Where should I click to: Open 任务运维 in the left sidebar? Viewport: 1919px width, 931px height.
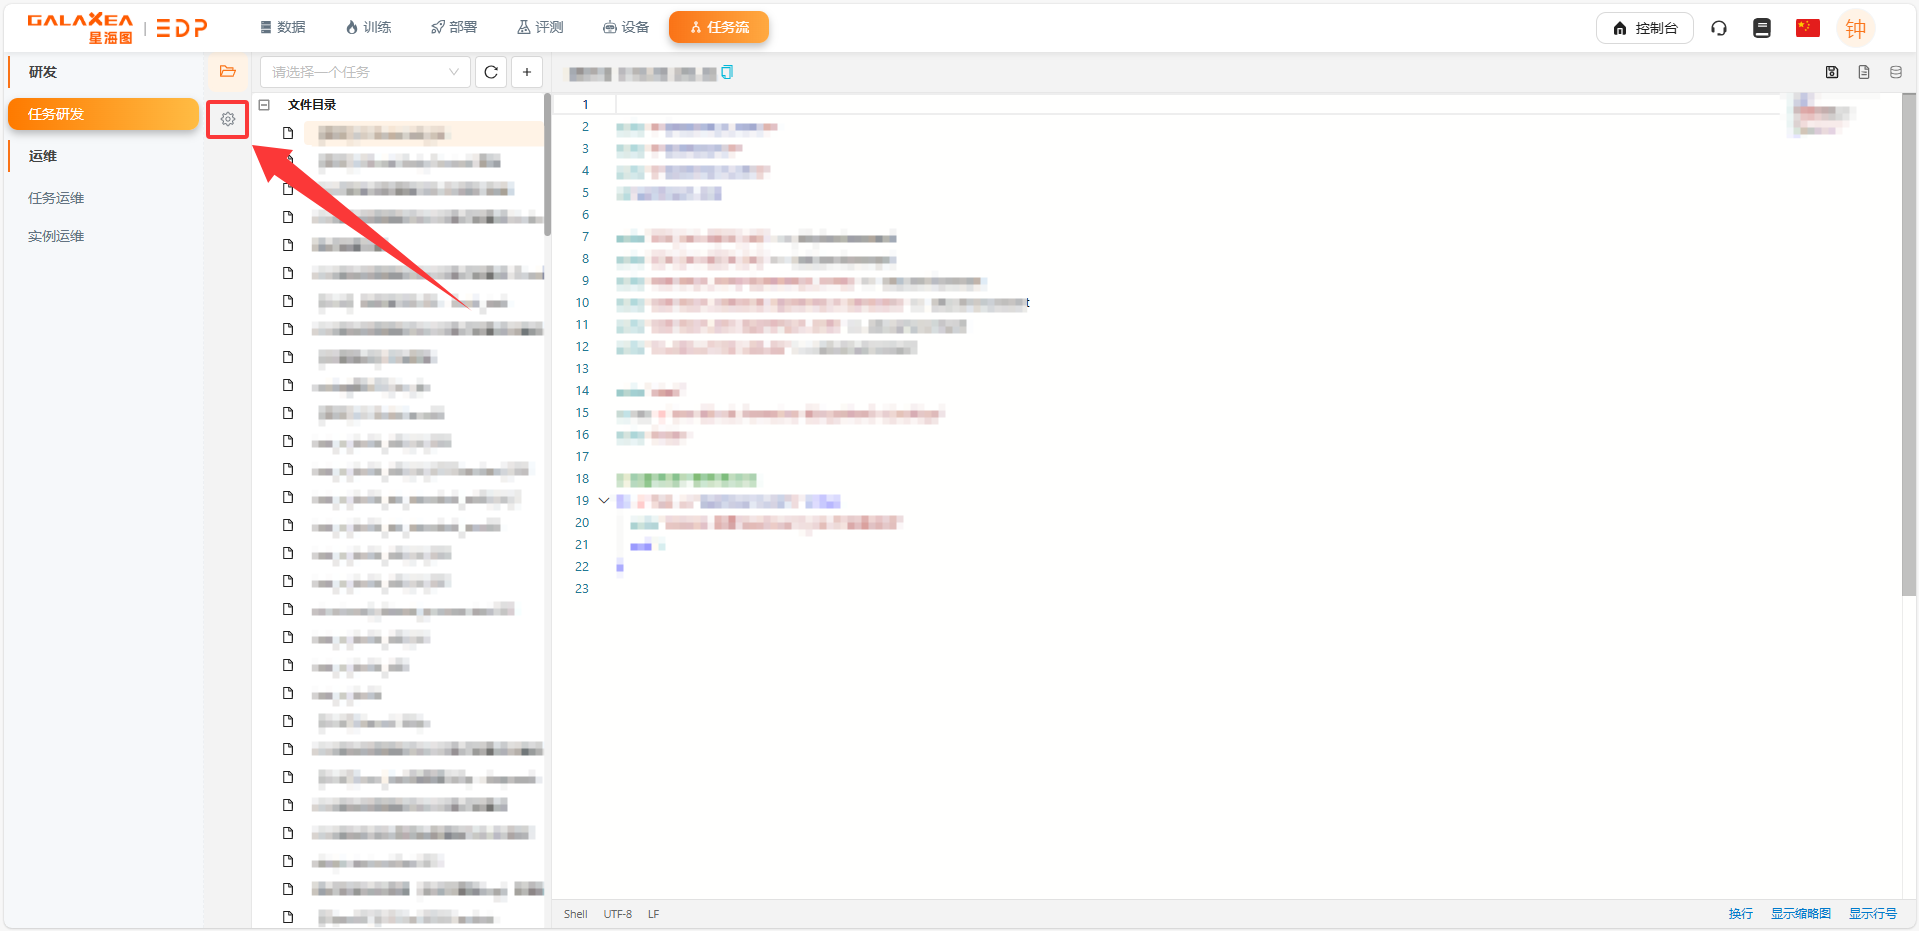click(56, 198)
